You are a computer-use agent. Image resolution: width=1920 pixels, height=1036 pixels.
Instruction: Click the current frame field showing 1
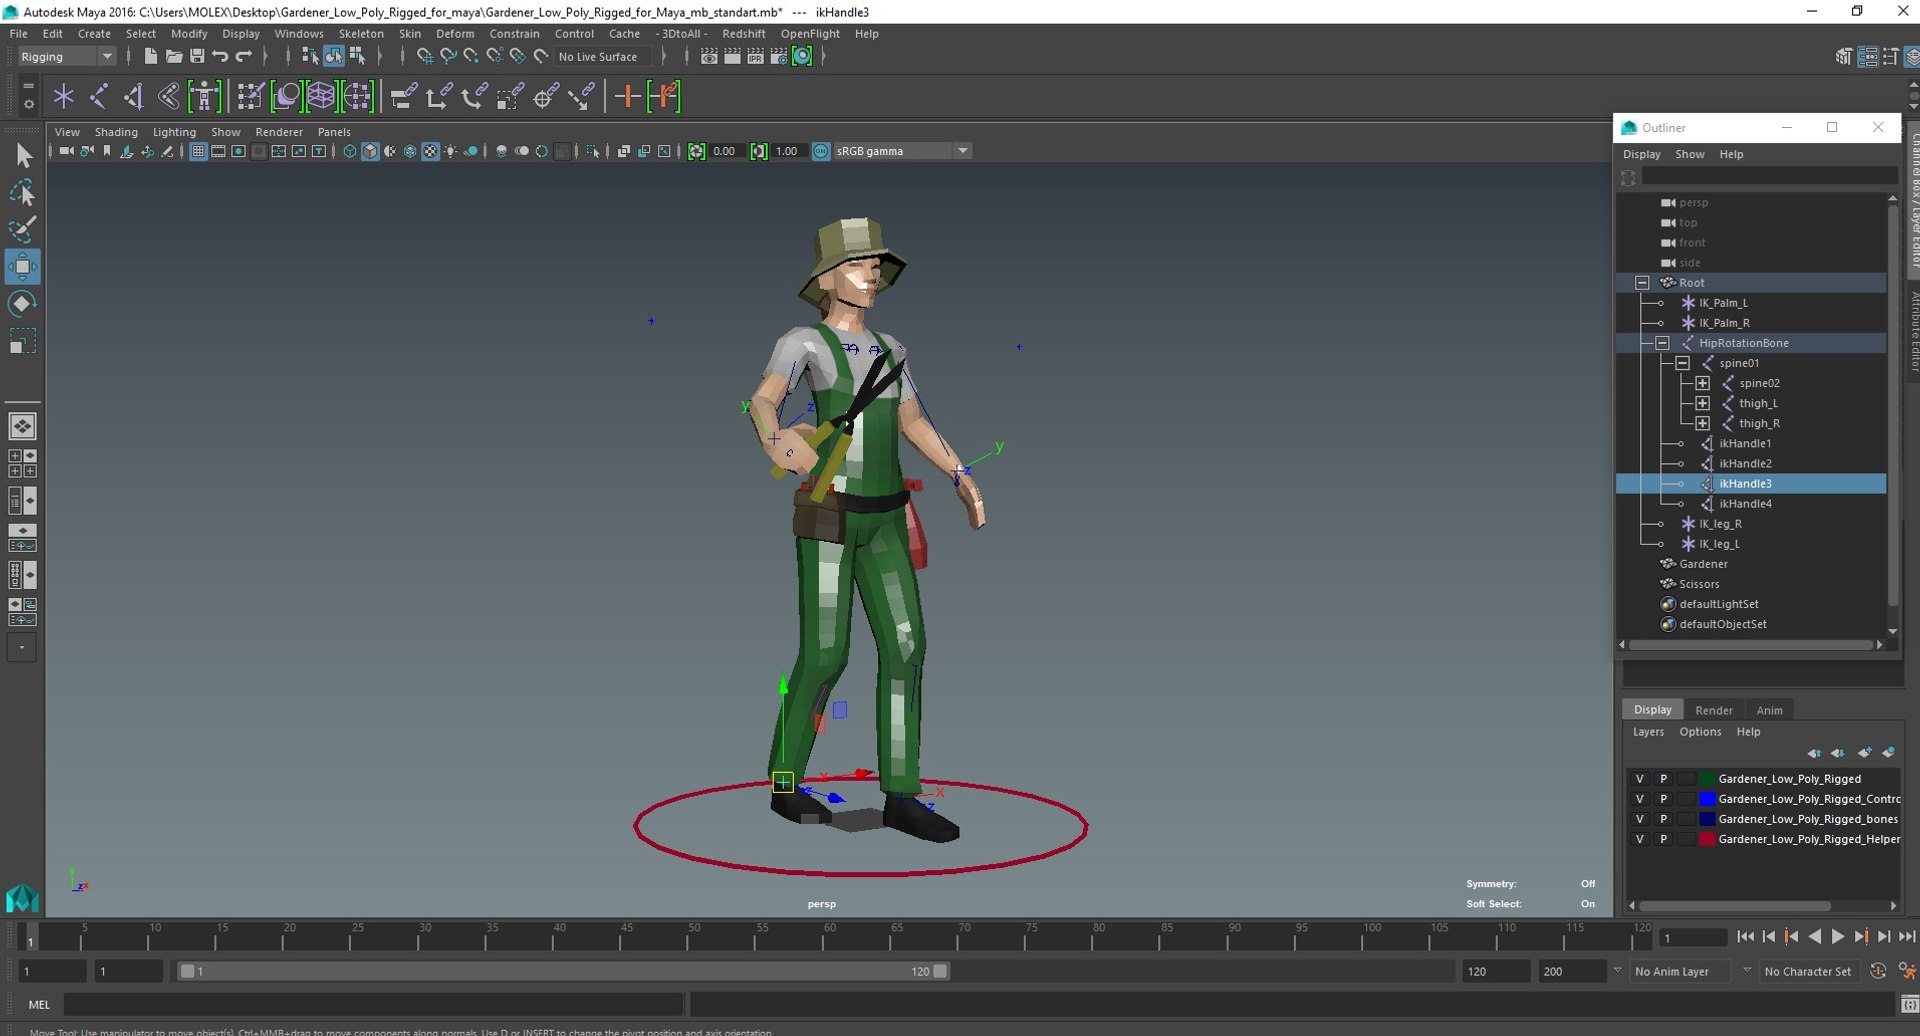click(1692, 938)
